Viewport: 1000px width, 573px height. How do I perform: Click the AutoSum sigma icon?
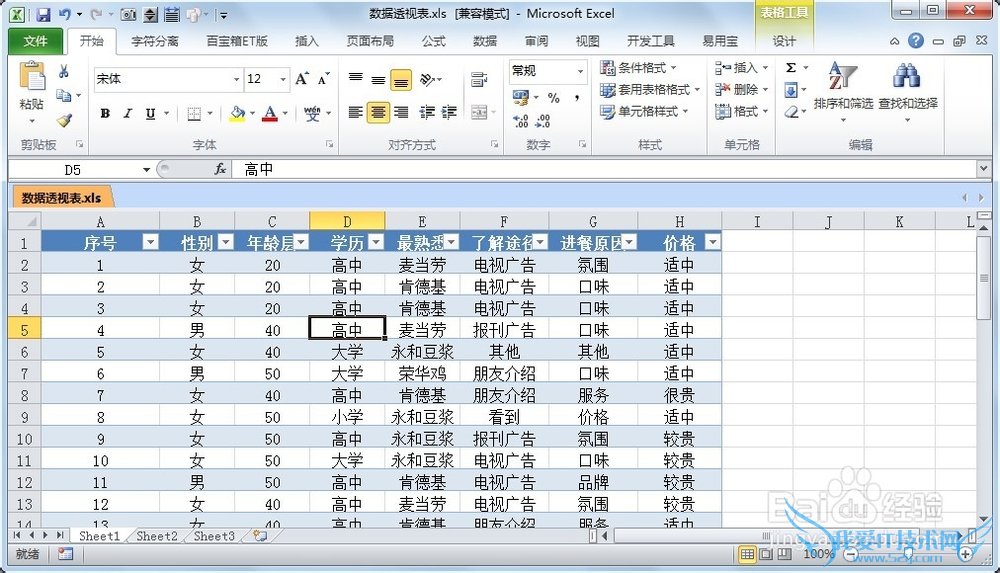point(791,68)
